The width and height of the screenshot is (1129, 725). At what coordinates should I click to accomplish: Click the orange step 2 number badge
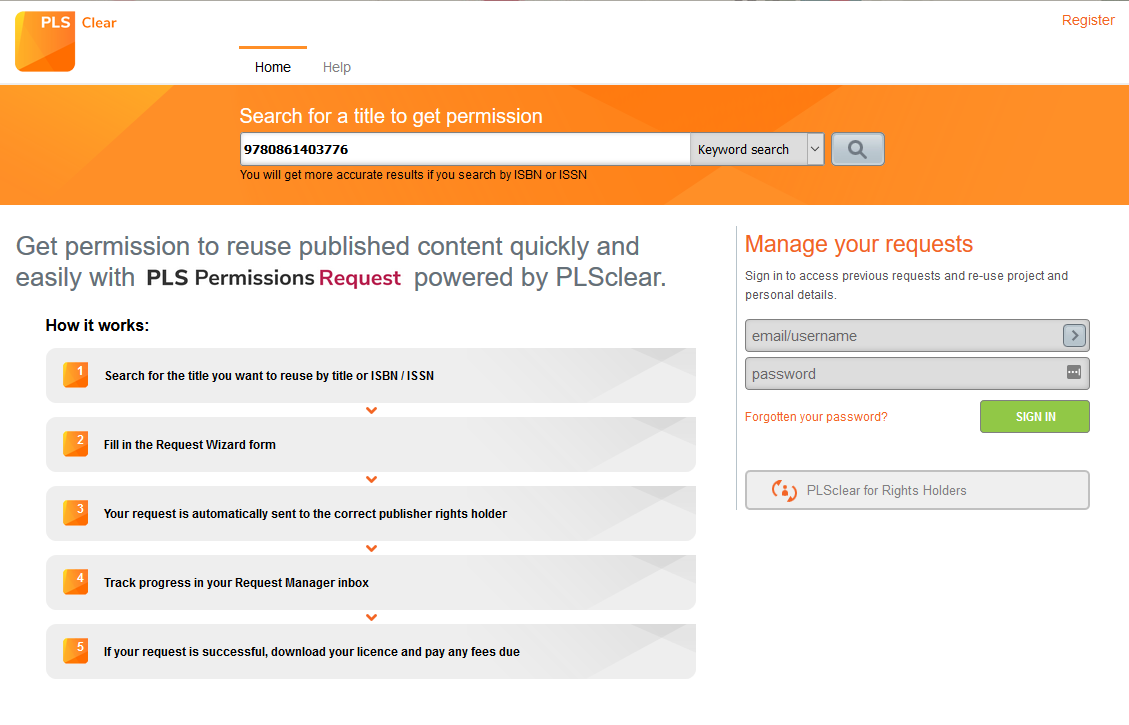(76, 443)
